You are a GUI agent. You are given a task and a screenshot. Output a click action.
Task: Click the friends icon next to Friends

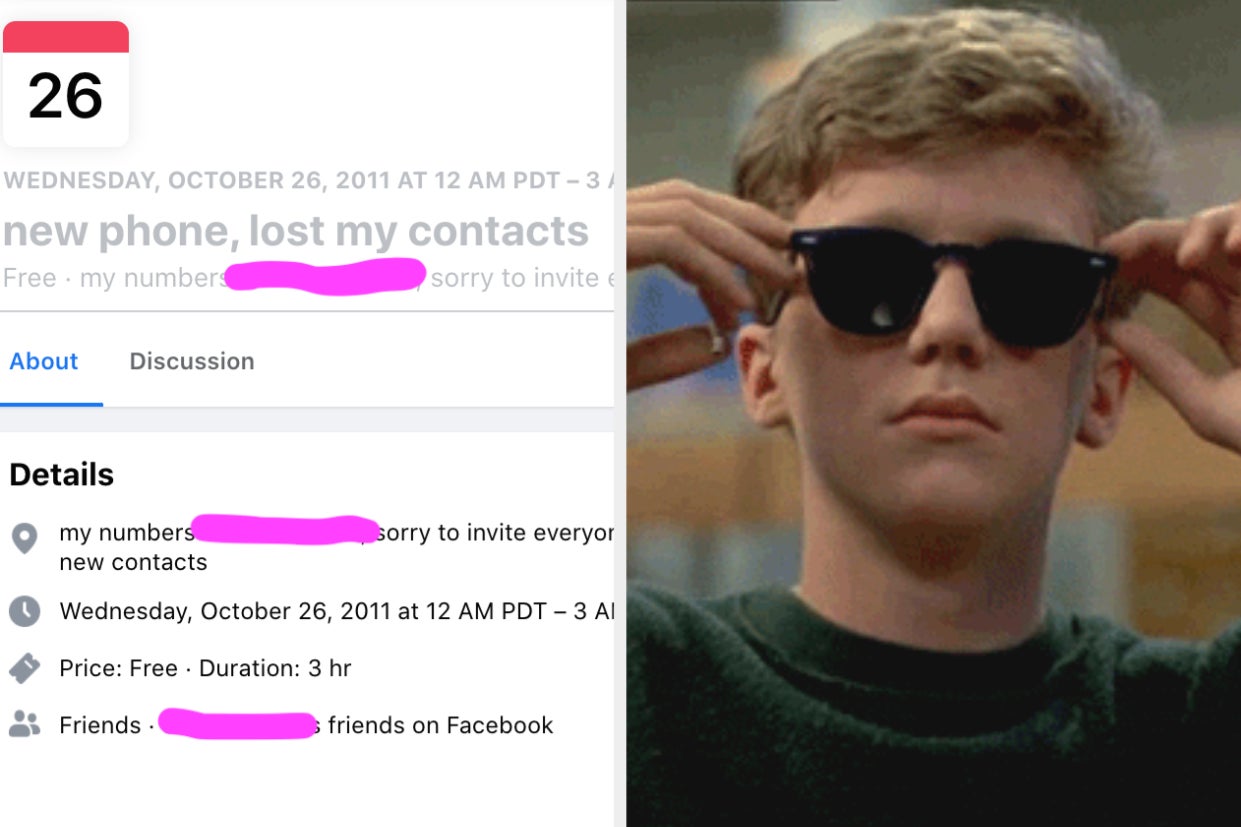[x=24, y=725]
